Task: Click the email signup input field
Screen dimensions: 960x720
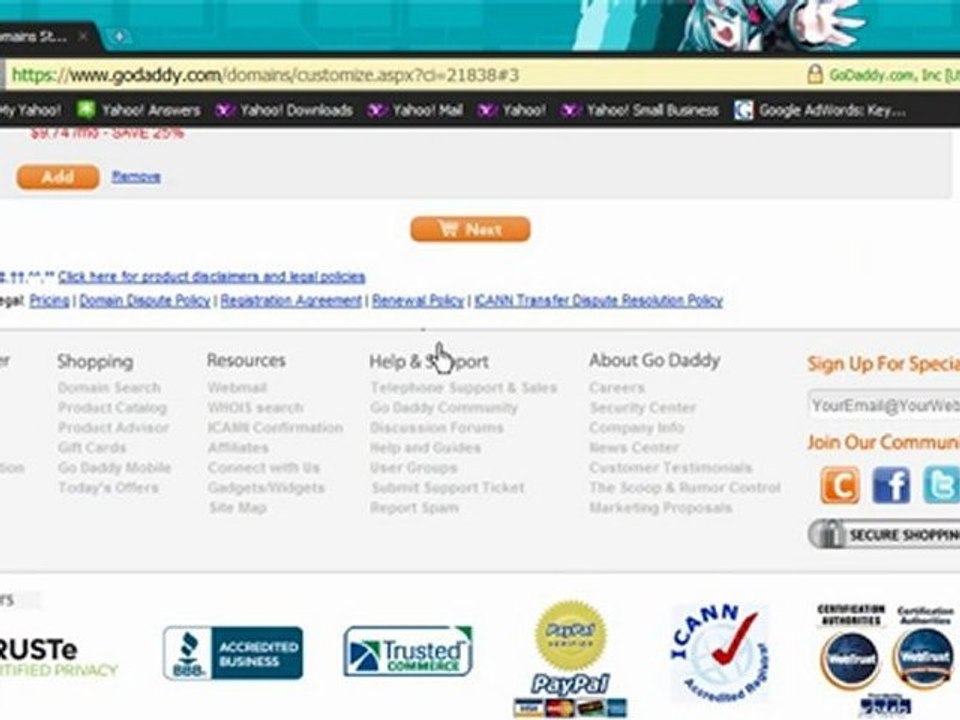Action: click(x=884, y=405)
